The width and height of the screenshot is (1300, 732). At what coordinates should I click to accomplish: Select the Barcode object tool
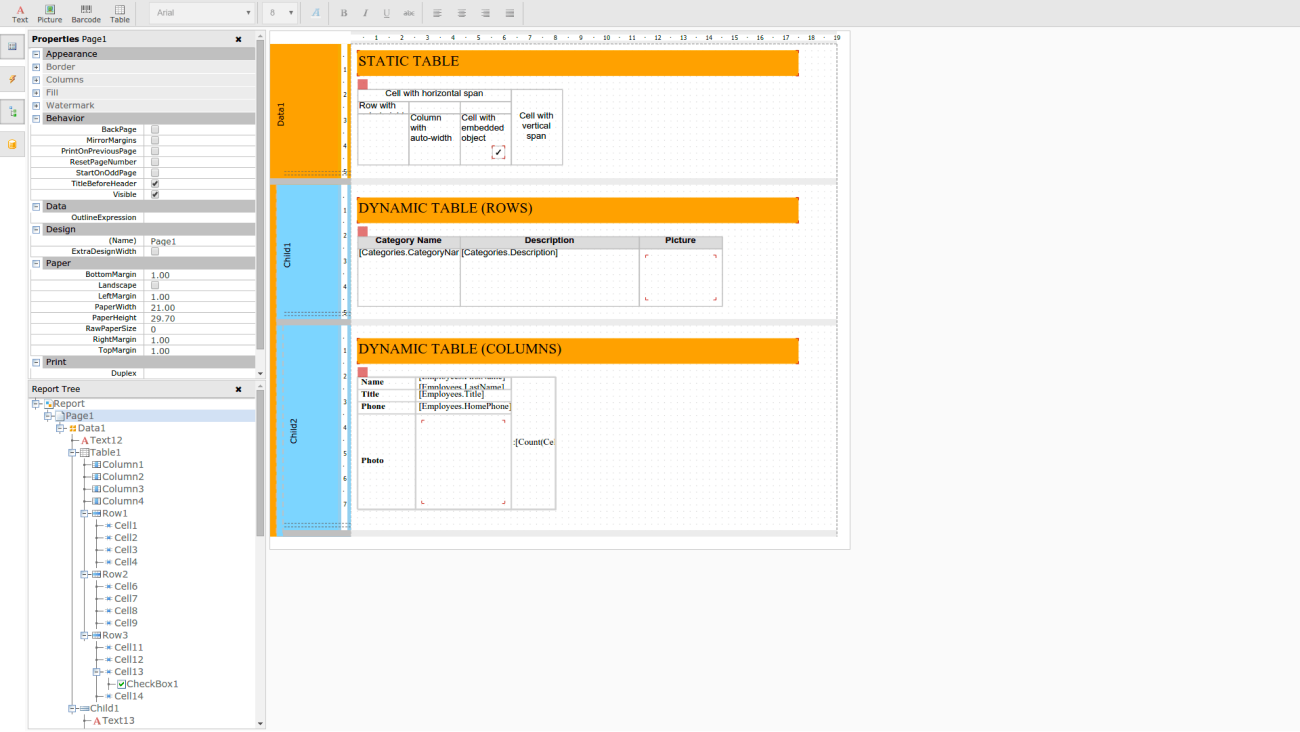86,13
